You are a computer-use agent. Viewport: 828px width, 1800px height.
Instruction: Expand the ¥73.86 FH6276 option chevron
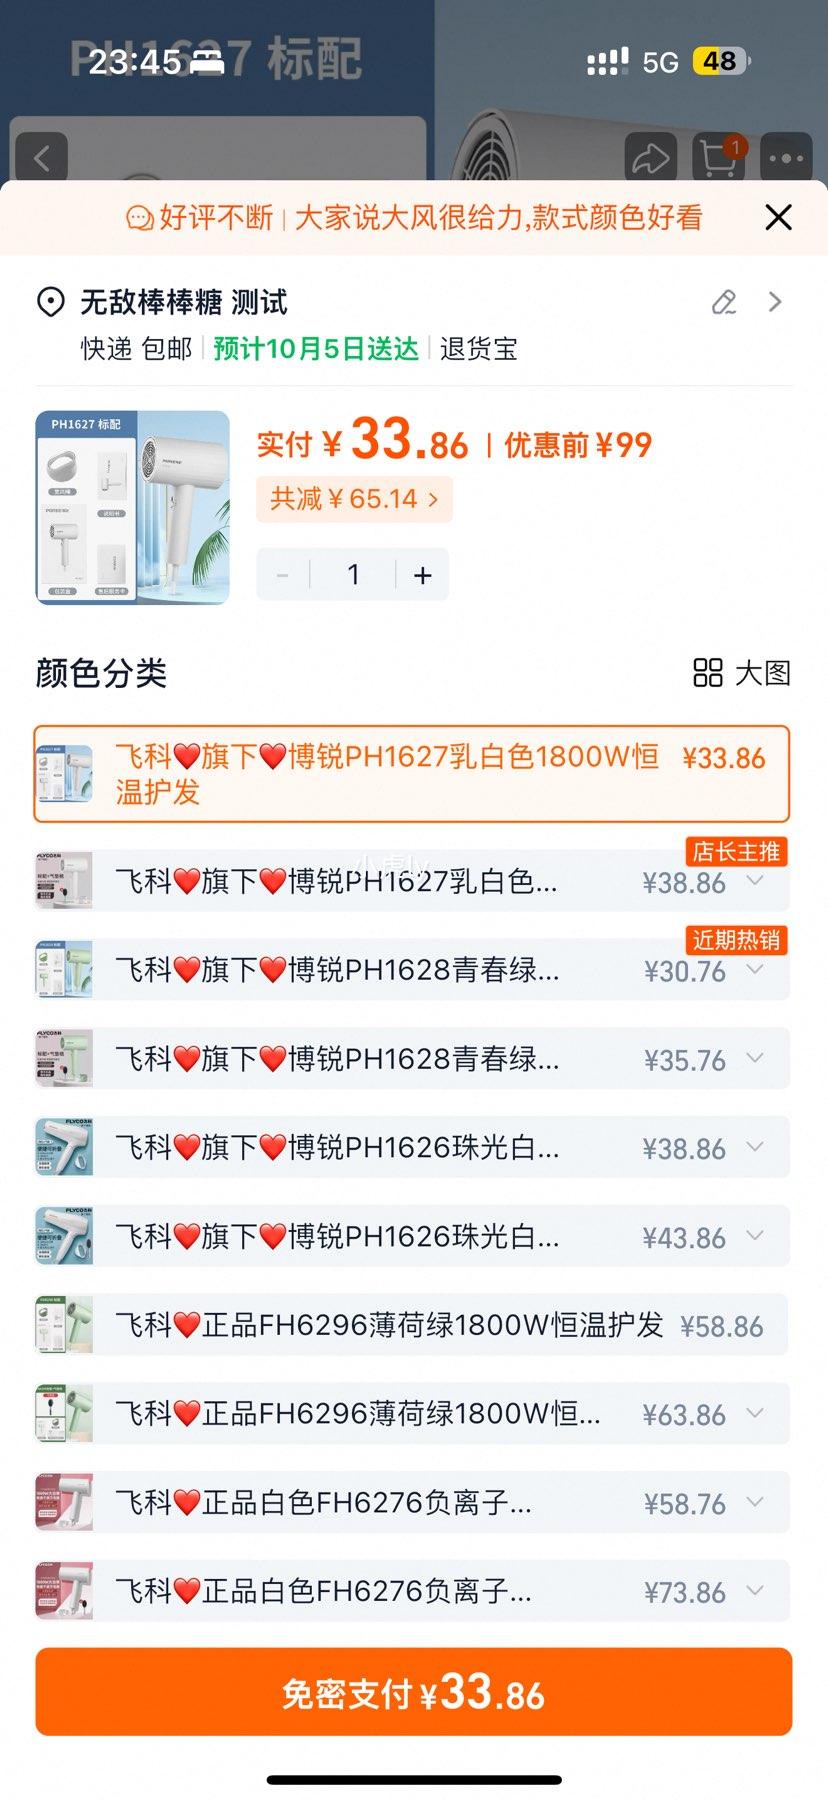[x=755, y=1590]
